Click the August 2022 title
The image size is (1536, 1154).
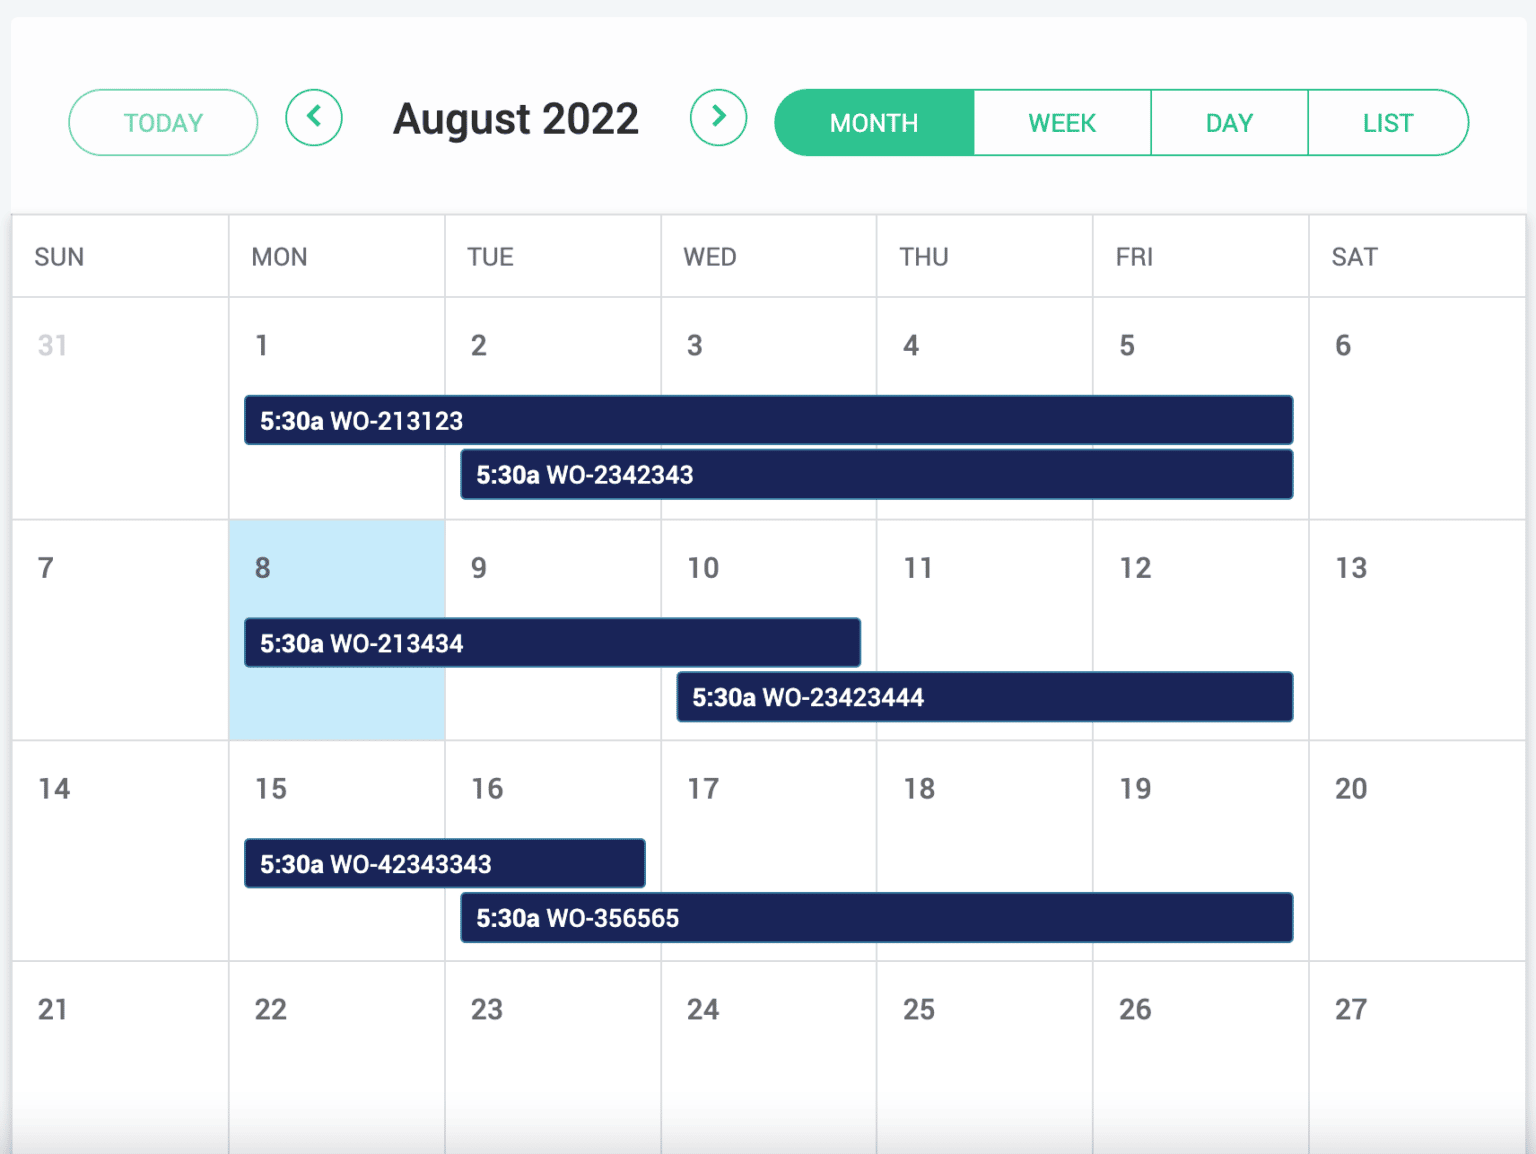[x=516, y=119]
